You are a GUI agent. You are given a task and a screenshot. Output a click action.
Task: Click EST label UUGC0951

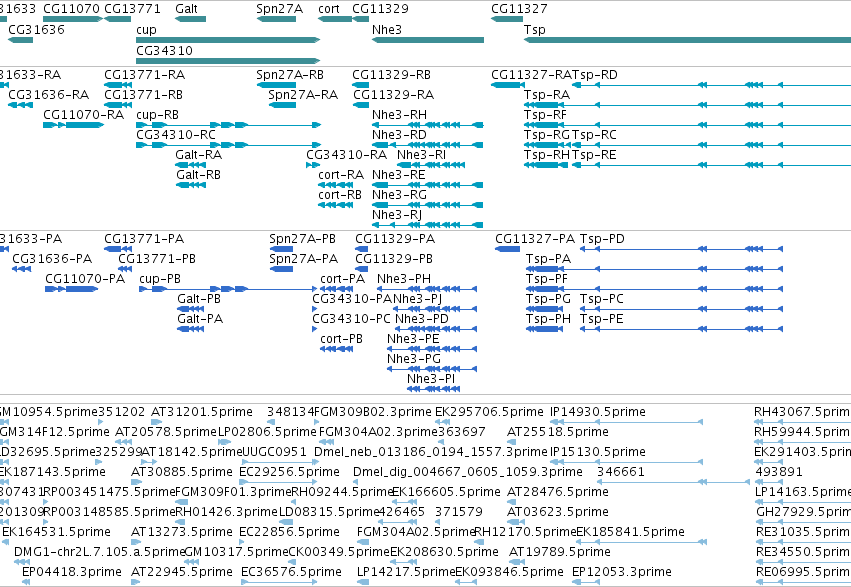point(274,452)
